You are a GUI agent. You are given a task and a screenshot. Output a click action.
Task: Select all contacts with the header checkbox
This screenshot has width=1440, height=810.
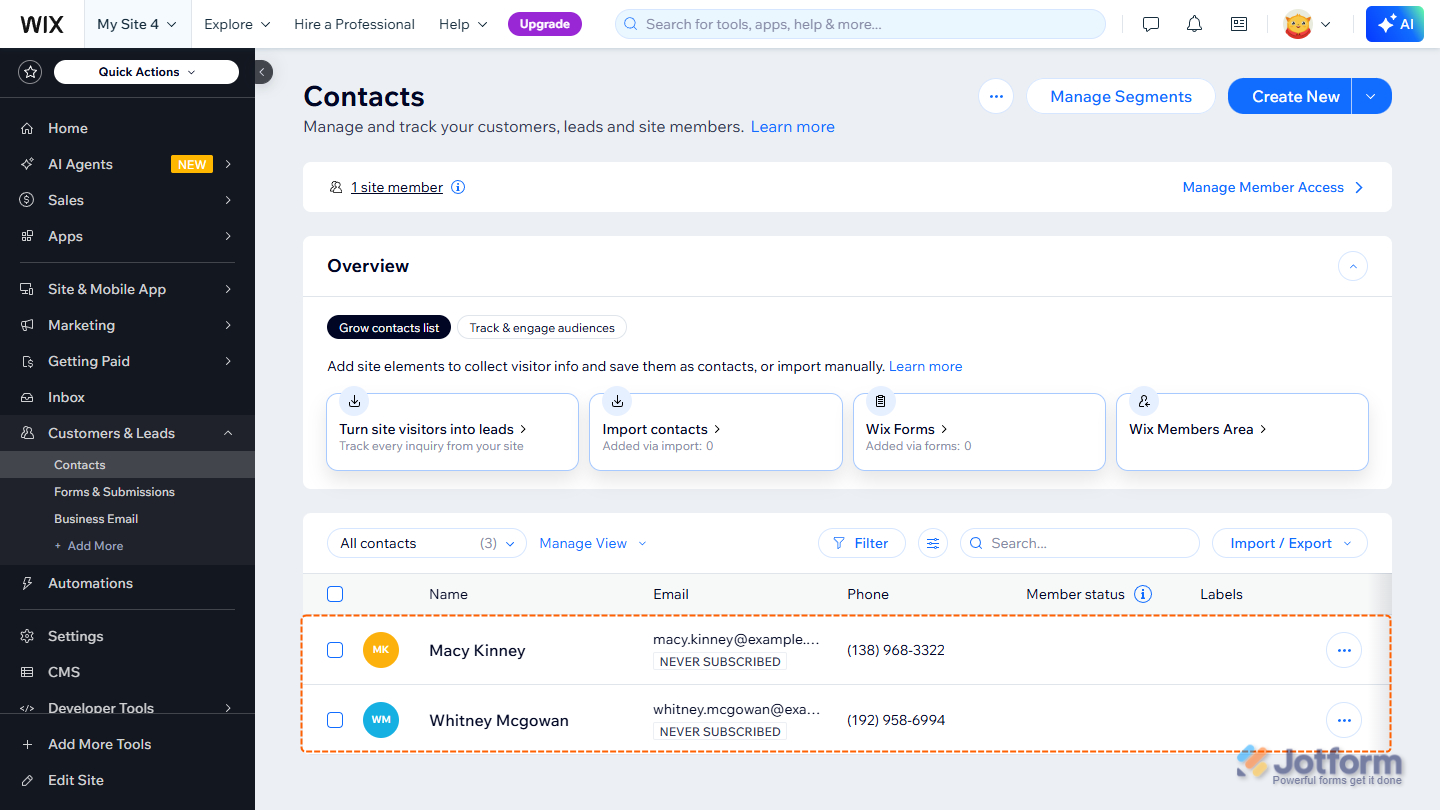pos(335,594)
